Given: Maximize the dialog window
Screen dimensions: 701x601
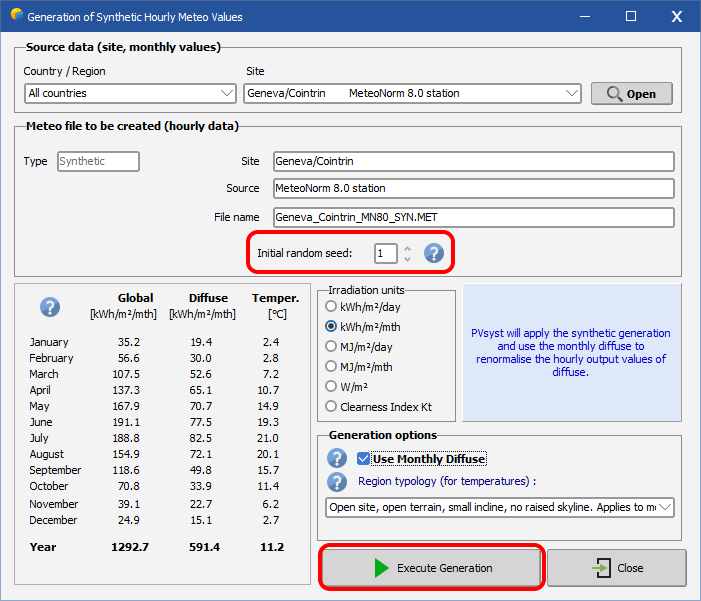Looking at the screenshot, I should (631, 16).
